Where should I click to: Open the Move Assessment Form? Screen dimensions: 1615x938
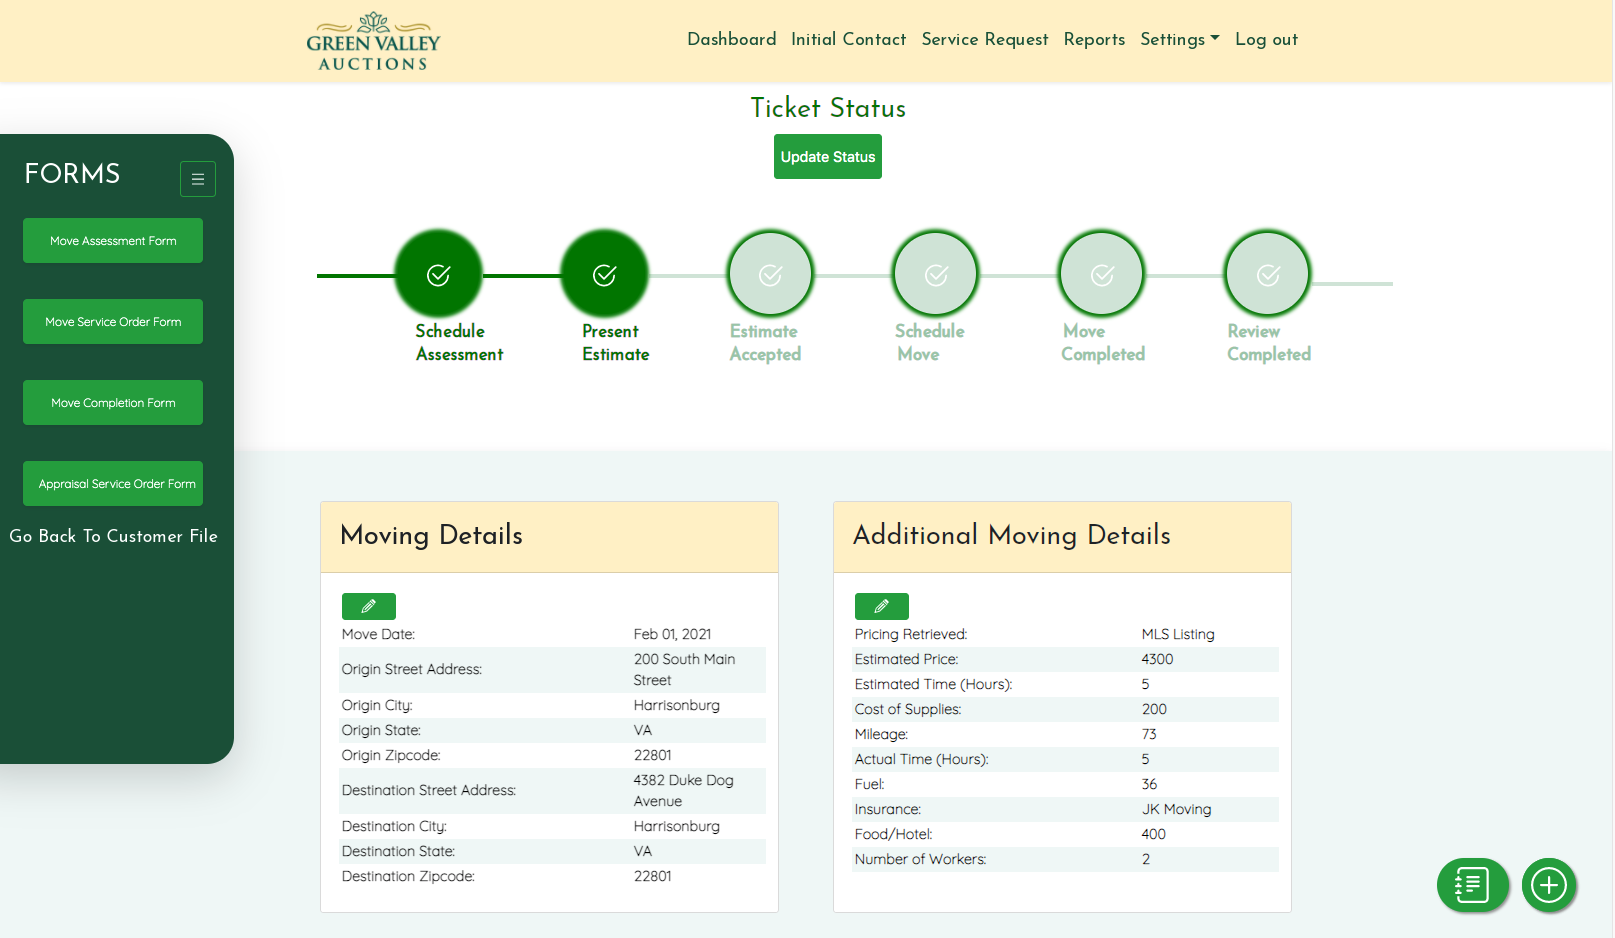(113, 241)
